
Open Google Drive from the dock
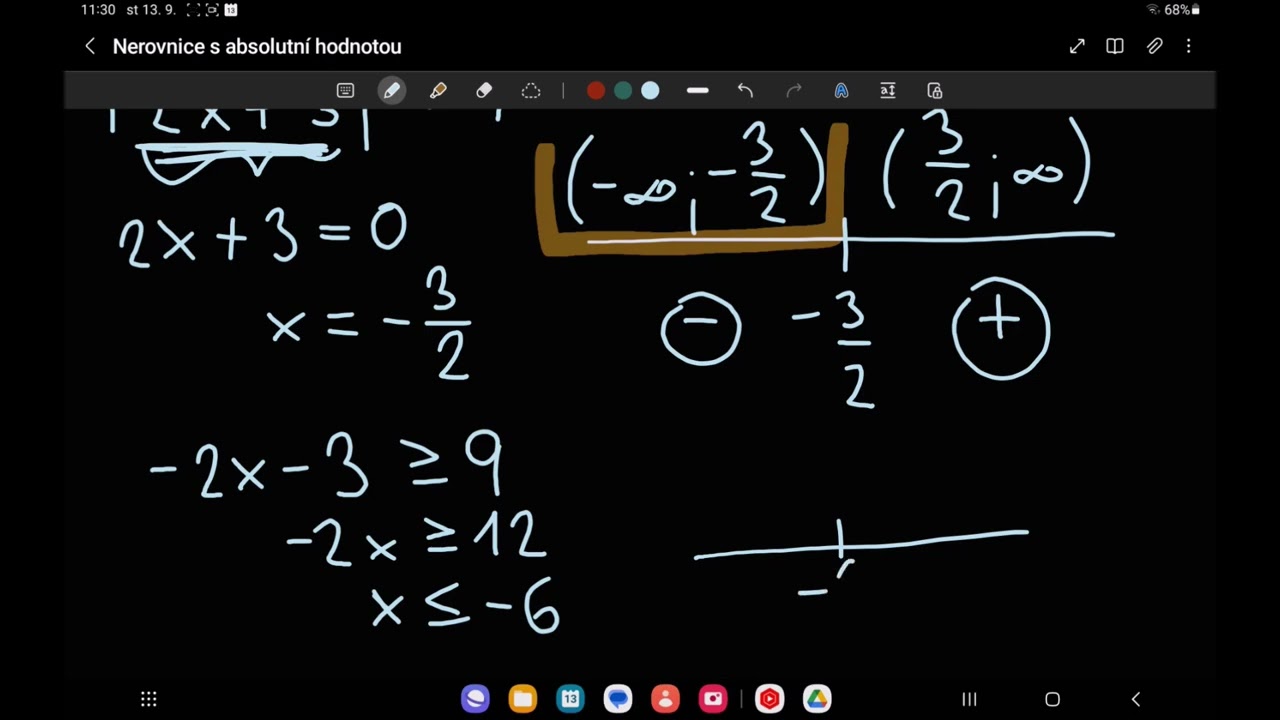pyautogui.click(x=817, y=699)
